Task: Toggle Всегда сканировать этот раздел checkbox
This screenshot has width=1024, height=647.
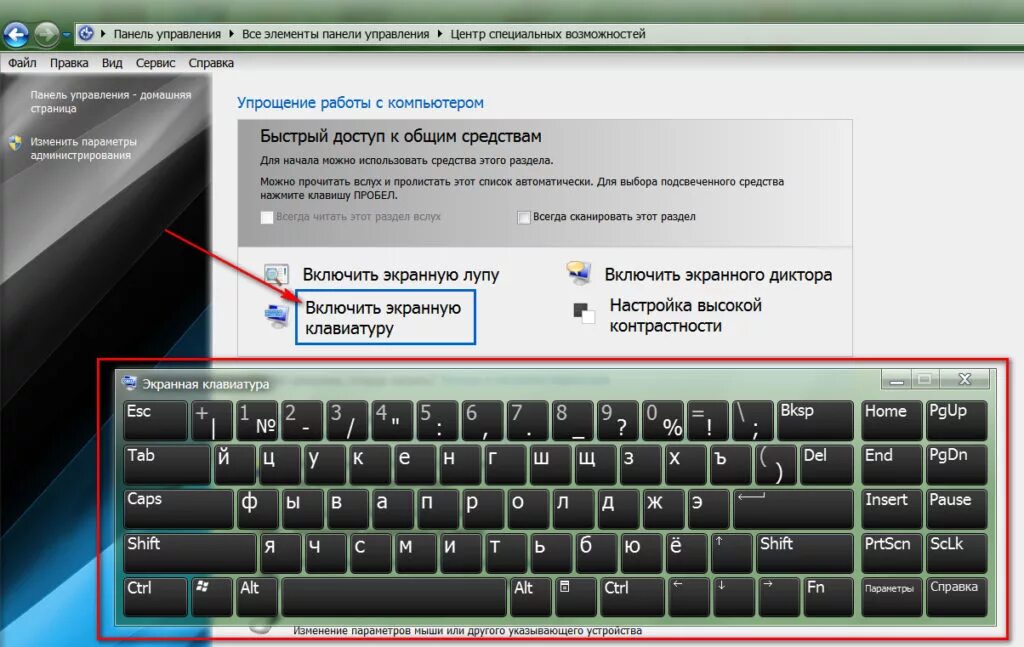Action: click(x=523, y=217)
